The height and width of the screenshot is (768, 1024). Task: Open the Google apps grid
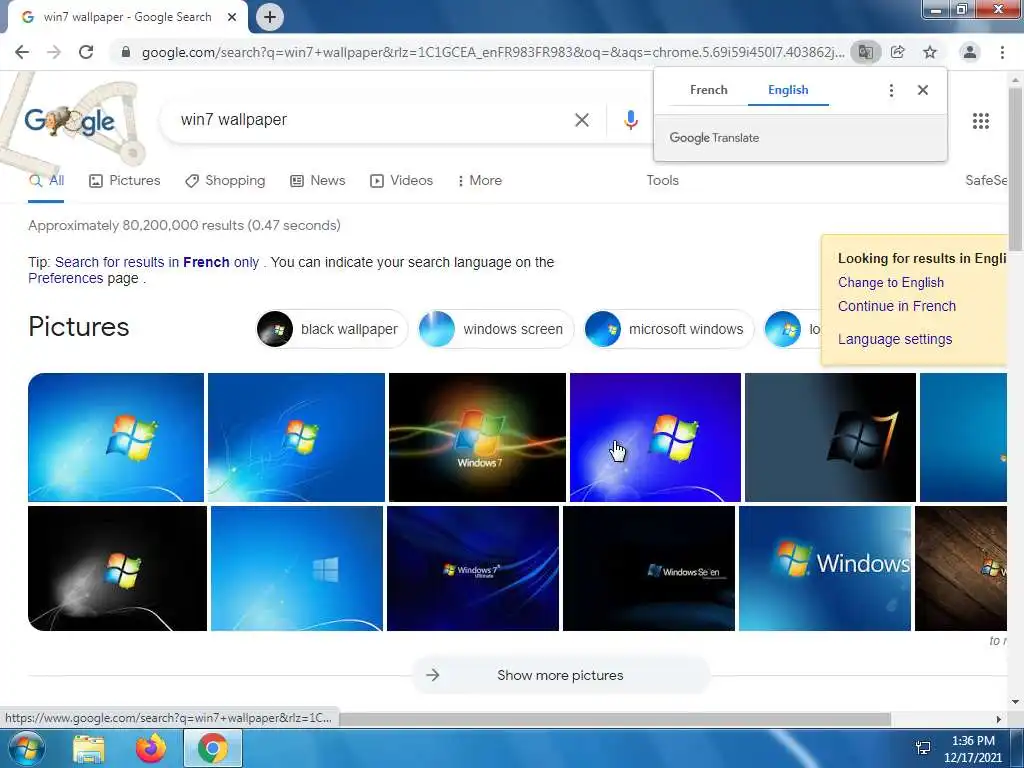[981, 121]
